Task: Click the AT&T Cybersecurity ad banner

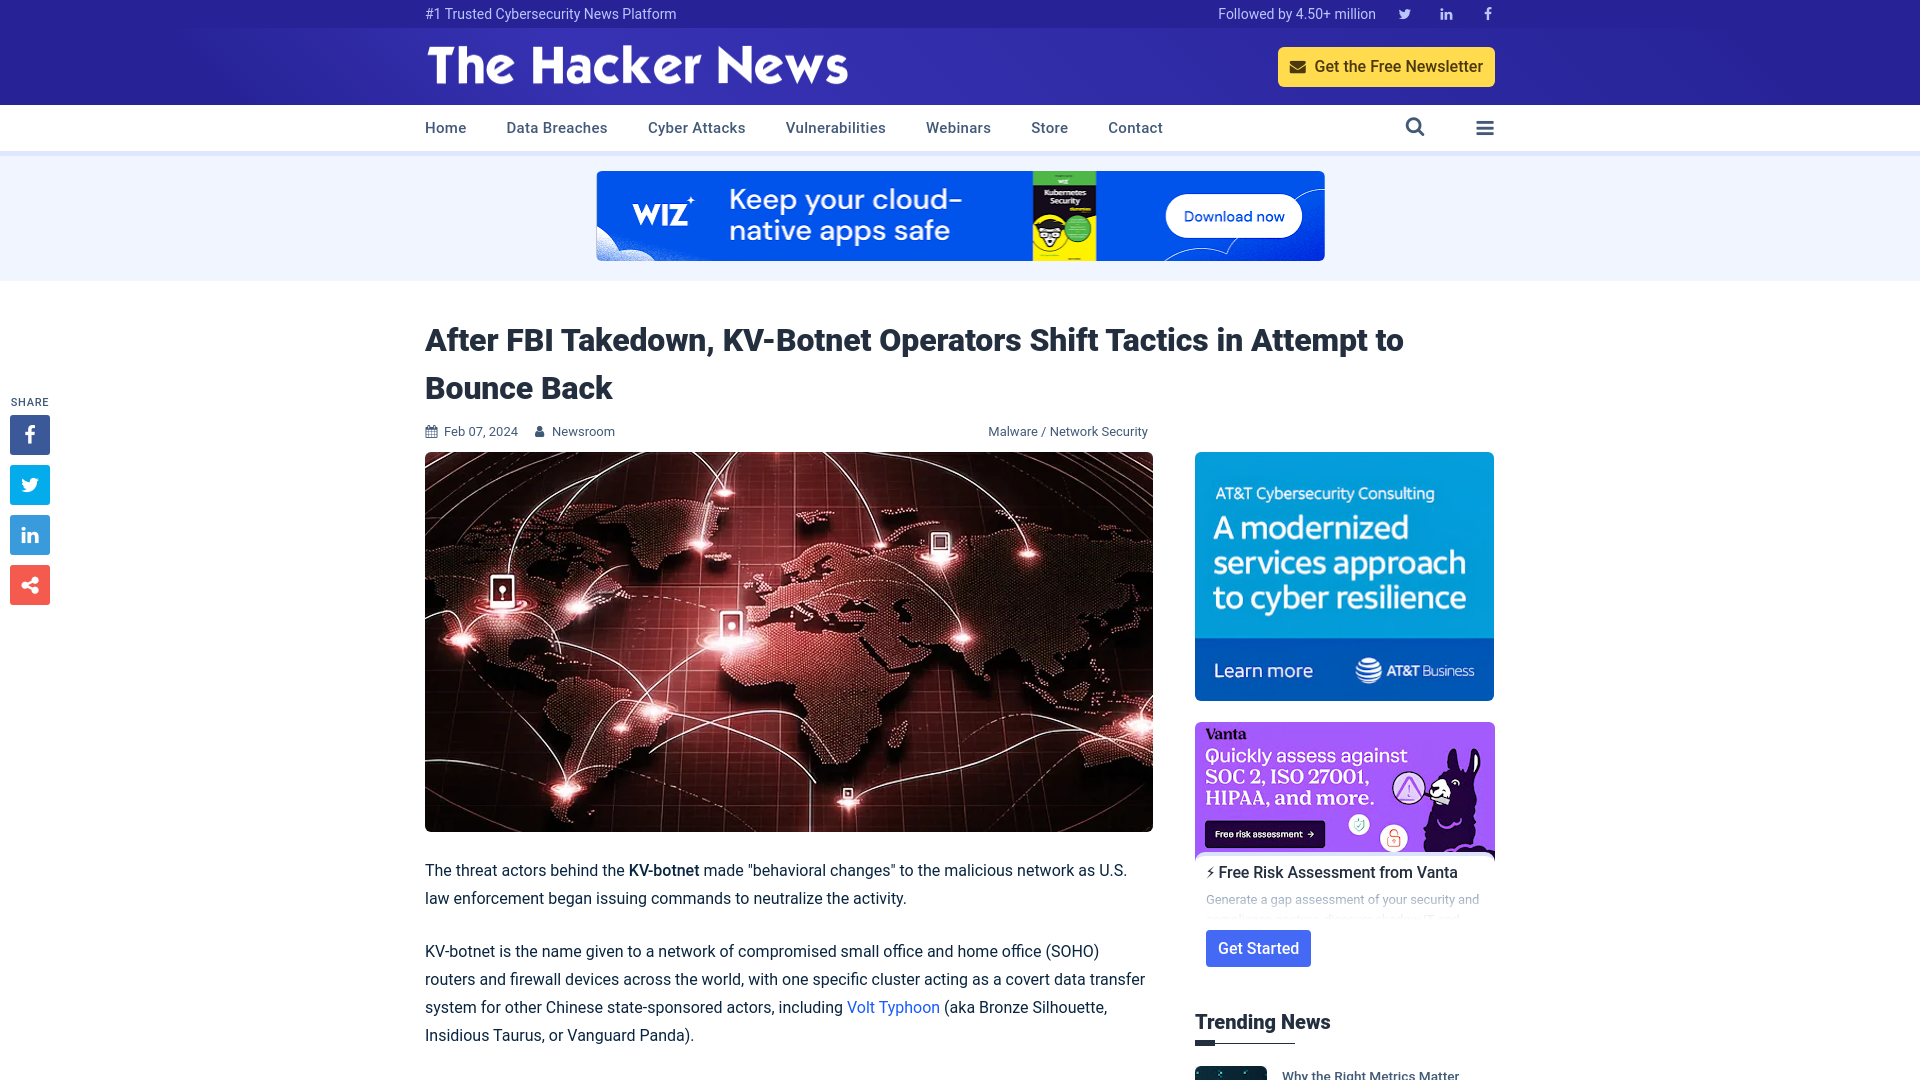Action: 1344,576
